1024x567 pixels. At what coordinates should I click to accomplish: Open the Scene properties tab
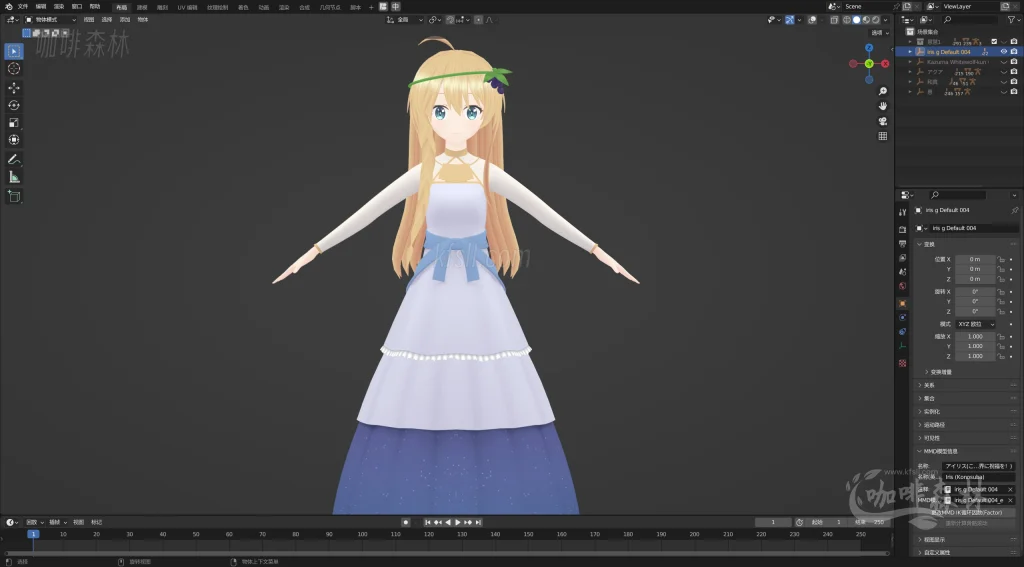(x=903, y=272)
